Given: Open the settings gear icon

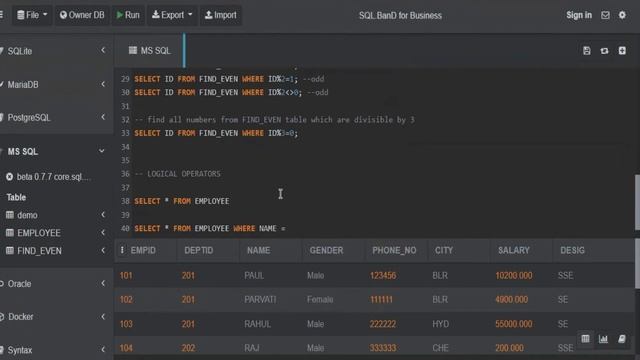Looking at the screenshot, I should coord(622,15).
